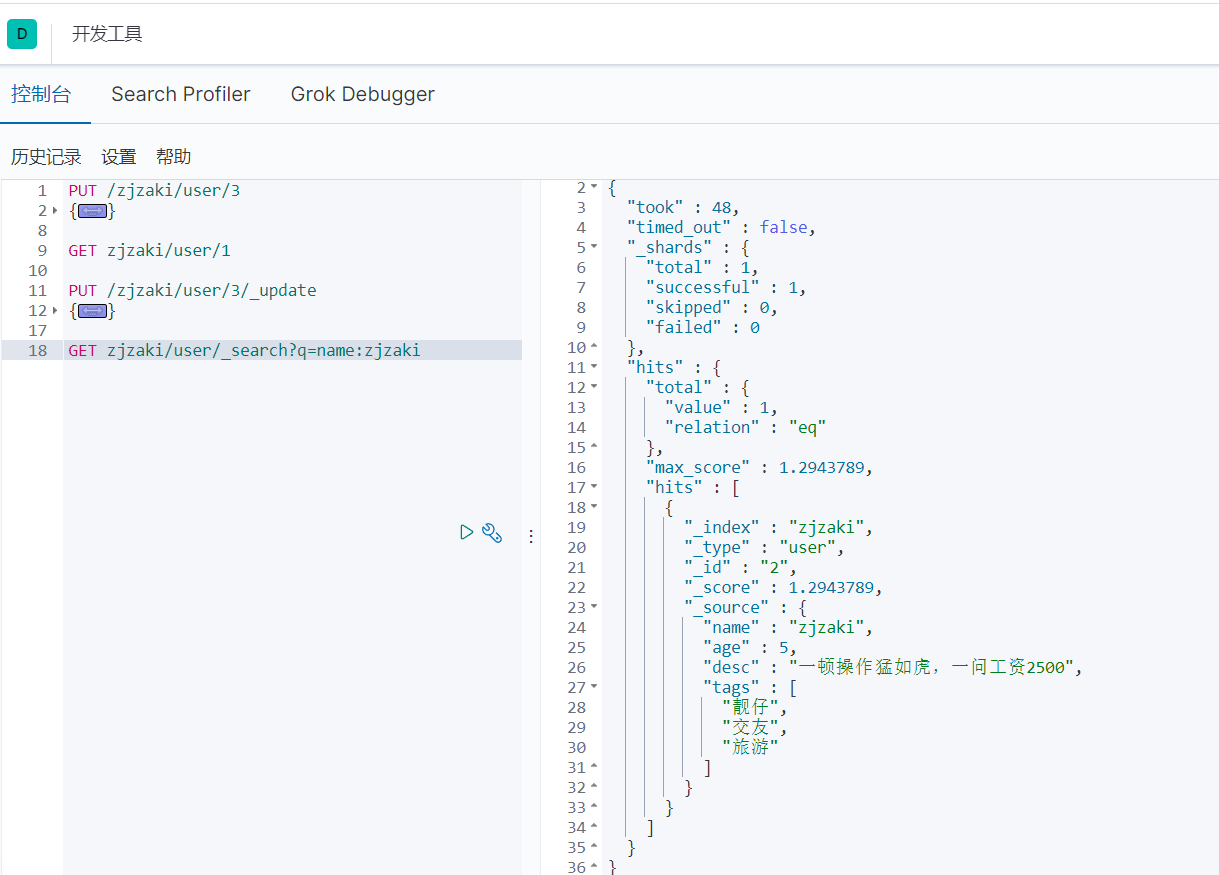Viewport: 1219px width, 875px height.
Task: Run the selected request with play icon
Action: [466, 532]
